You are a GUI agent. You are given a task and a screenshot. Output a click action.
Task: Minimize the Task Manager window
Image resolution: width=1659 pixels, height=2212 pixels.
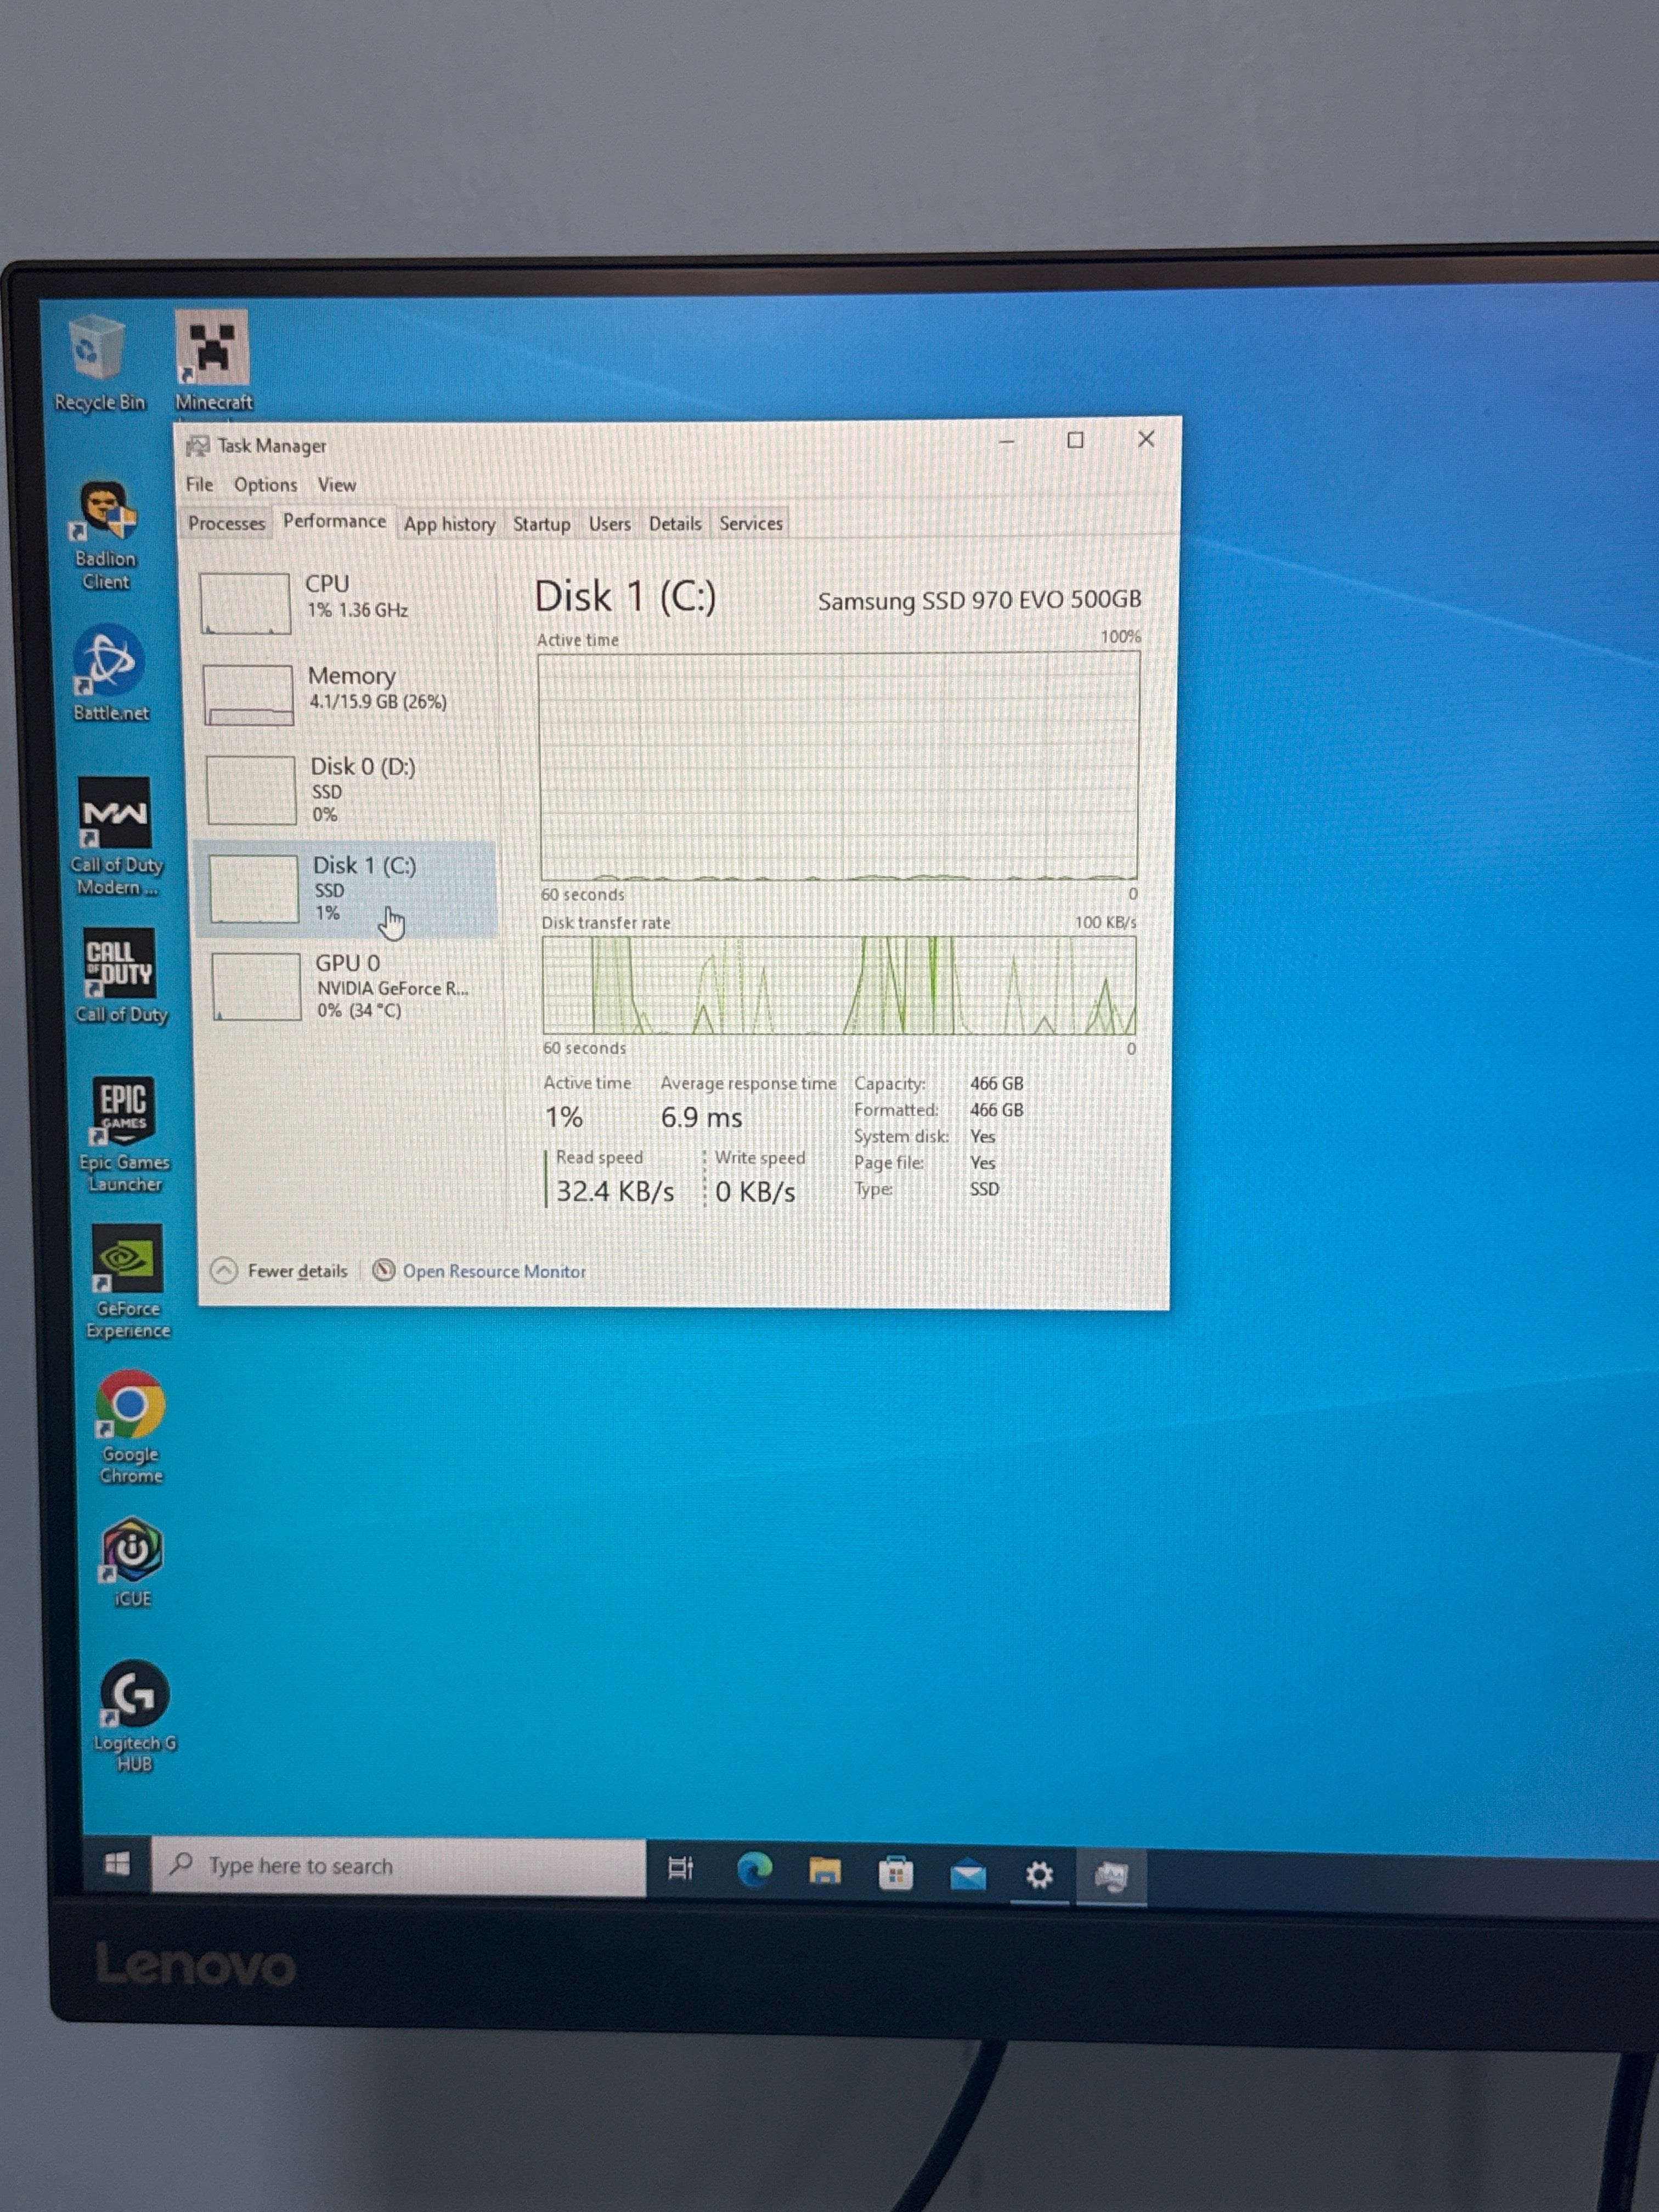[x=1007, y=441]
